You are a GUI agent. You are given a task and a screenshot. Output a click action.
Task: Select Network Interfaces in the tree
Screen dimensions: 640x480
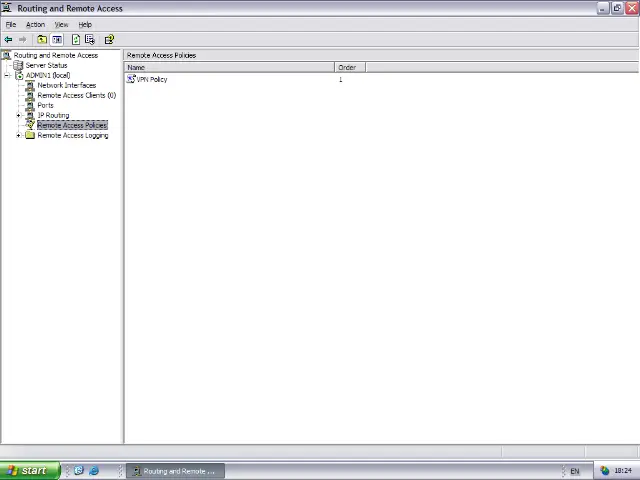[67, 85]
